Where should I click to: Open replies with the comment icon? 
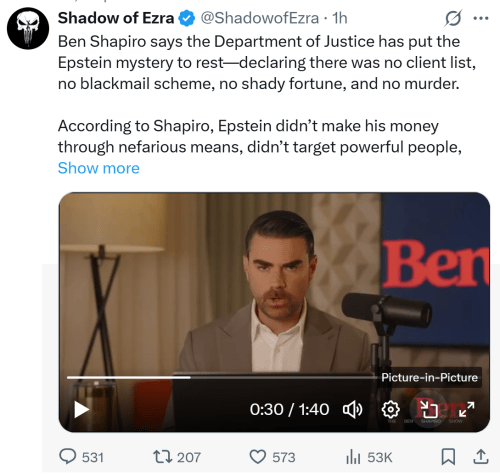(x=68, y=457)
